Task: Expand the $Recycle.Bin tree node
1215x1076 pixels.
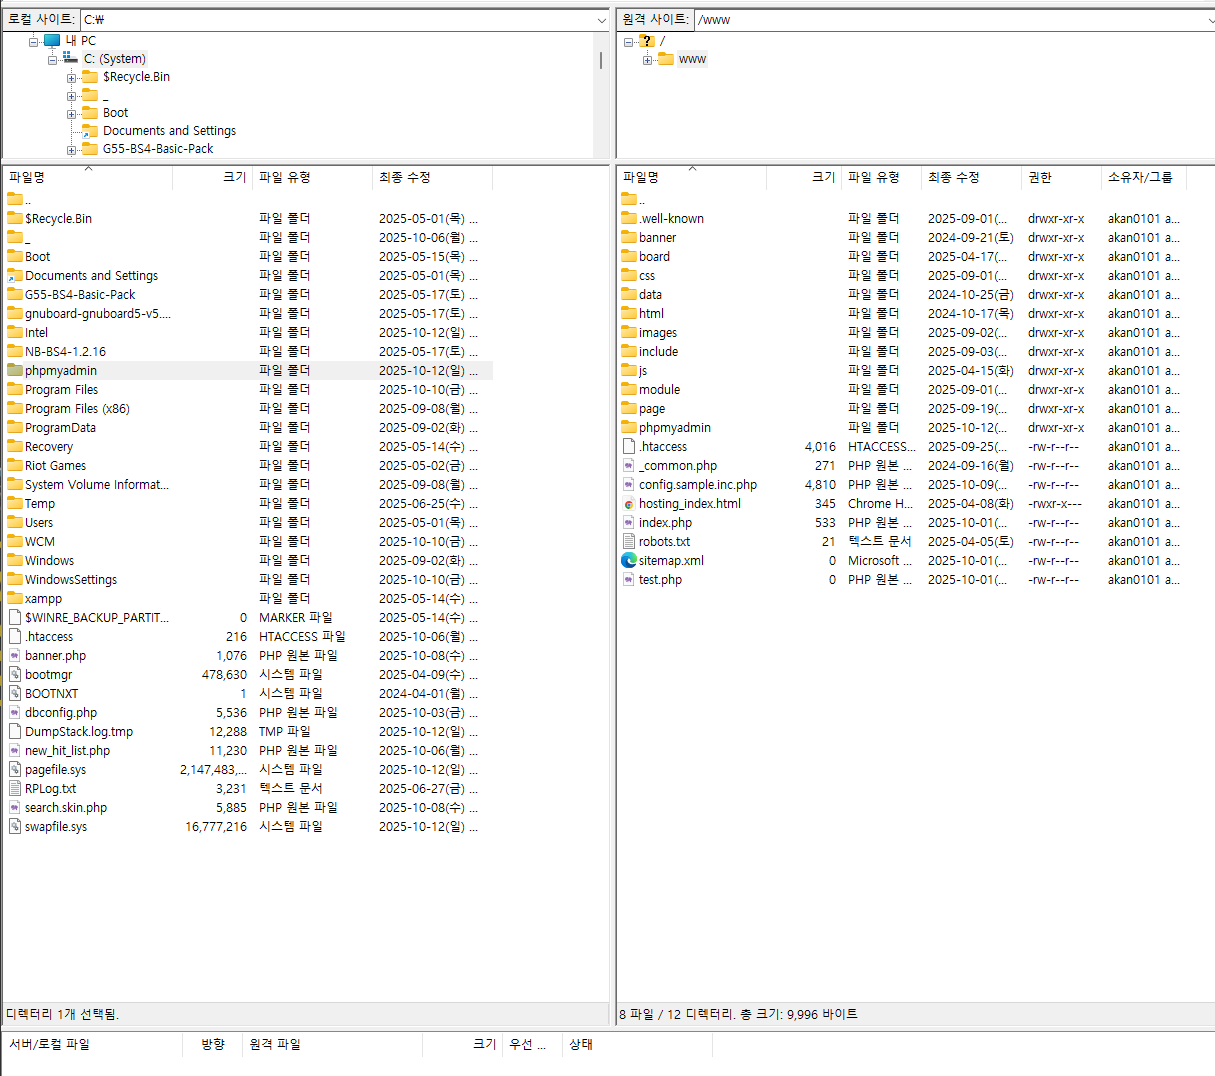Action: (x=71, y=78)
